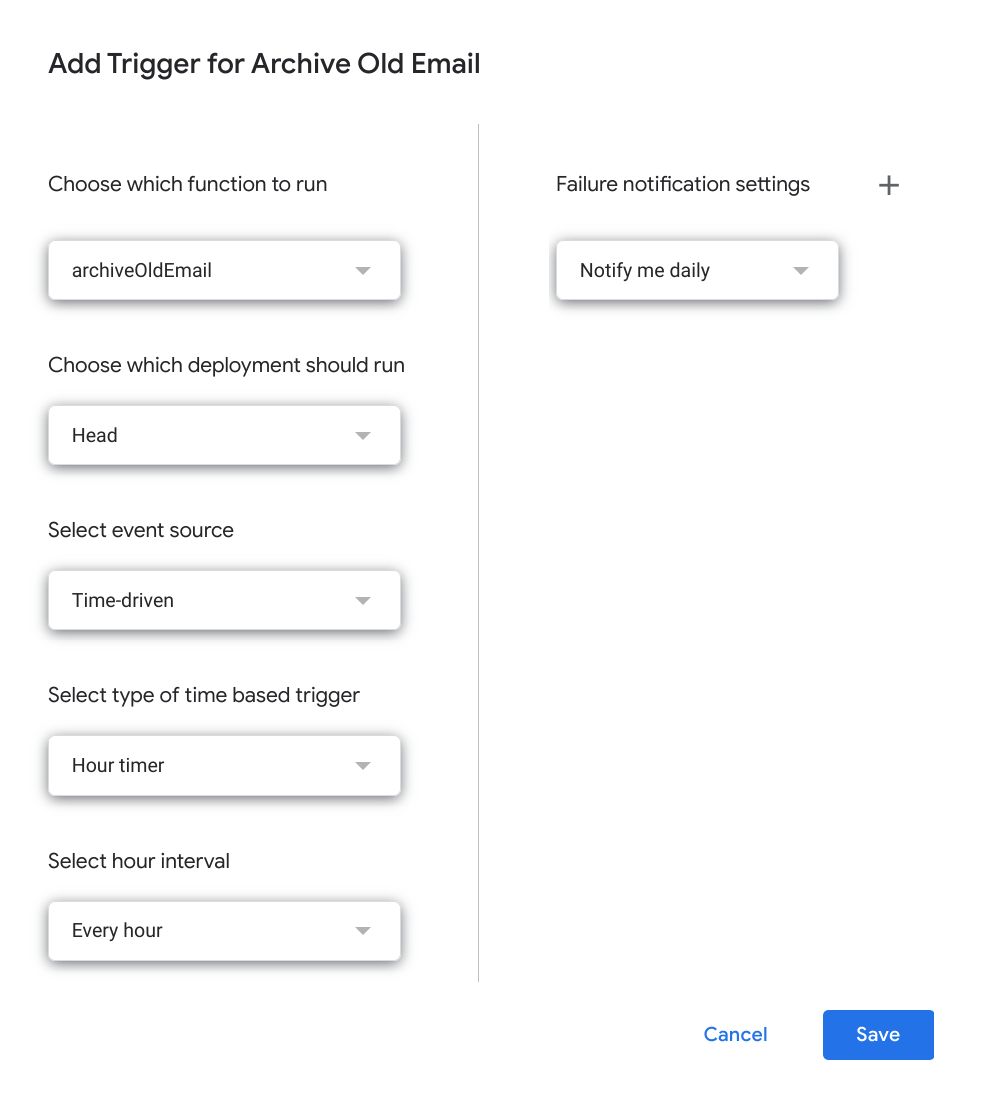Viewport: 982px width, 1099px height.
Task: Open the deployment dropdown showing Head
Action: 224,435
